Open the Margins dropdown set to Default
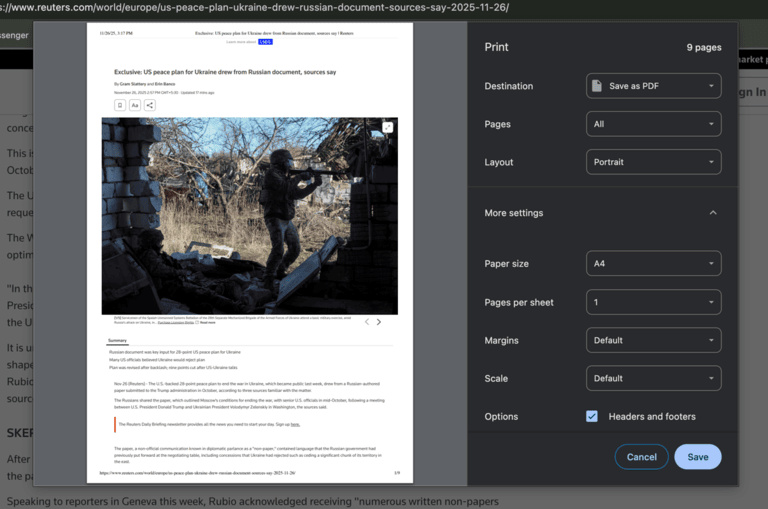The width and height of the screenshot is (768, 509). click(653, 340)
